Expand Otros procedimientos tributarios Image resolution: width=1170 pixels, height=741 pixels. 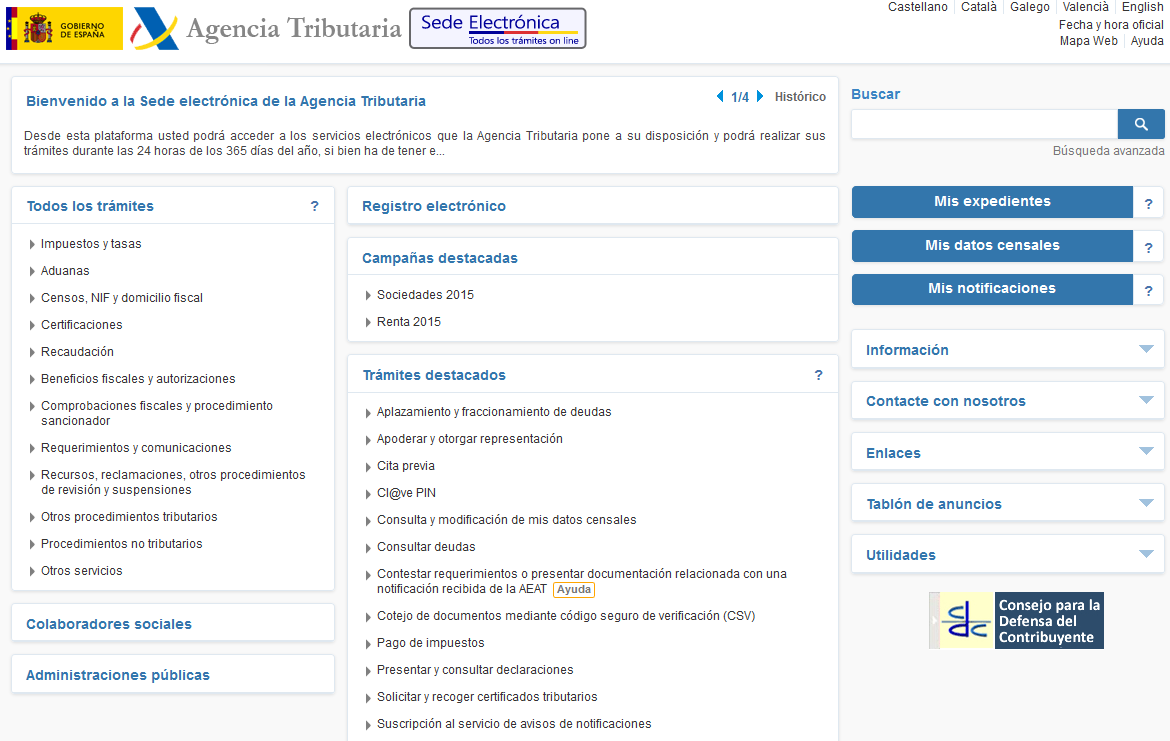coord(129,516)
